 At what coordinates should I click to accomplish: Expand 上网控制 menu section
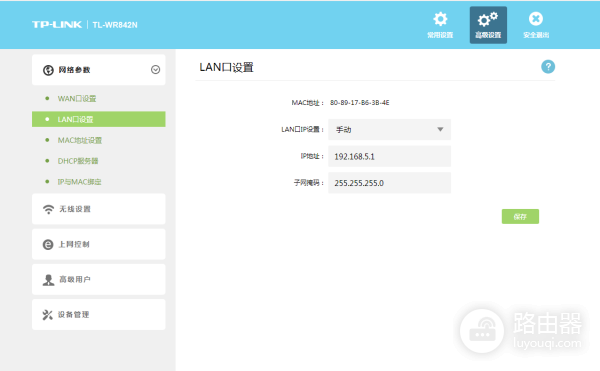99,244
